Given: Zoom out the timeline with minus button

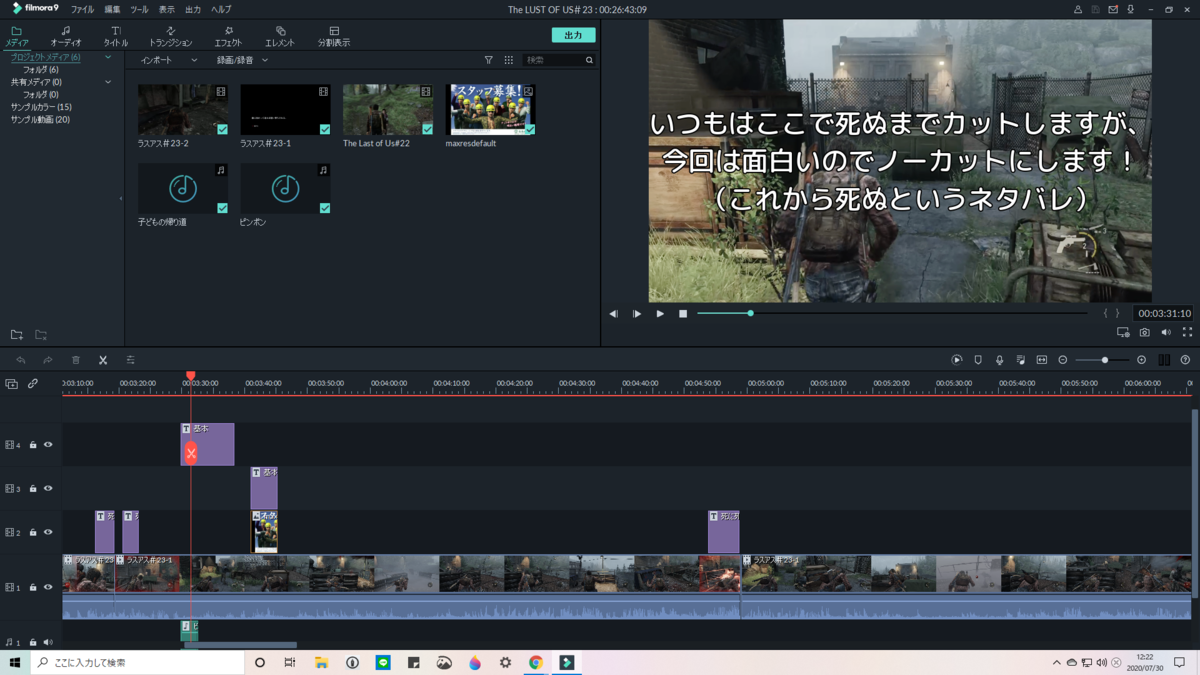Looking at the screenshot, I should pos(1063,360).
